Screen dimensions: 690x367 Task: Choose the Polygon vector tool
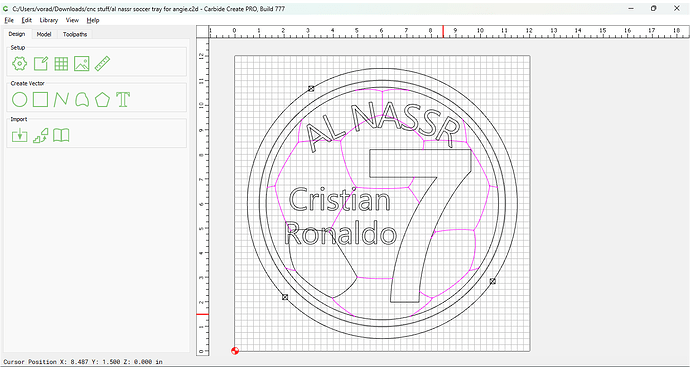point(102,100)
